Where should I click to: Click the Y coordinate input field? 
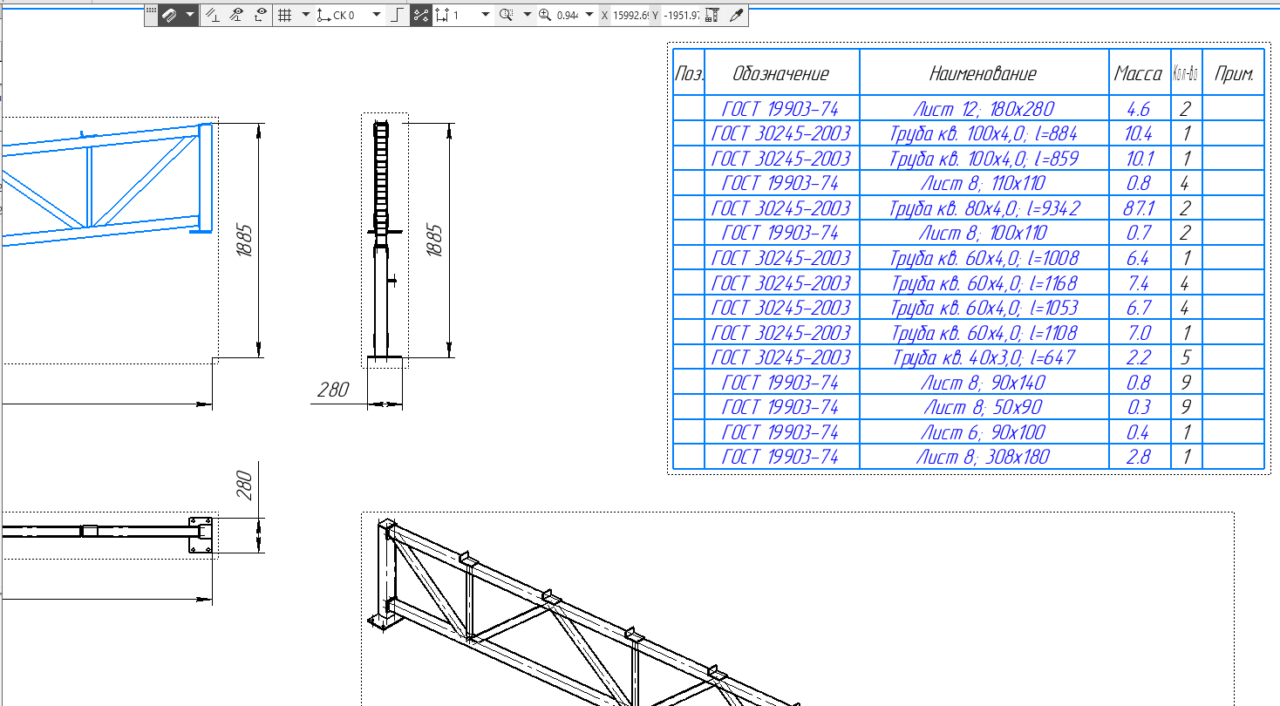682,15
